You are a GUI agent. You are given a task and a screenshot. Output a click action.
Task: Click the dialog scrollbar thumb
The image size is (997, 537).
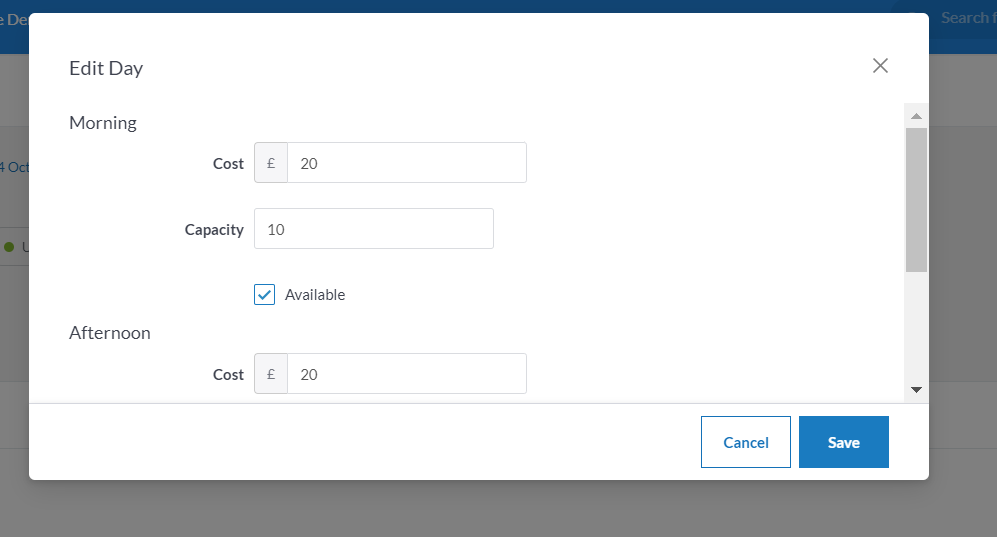pyautogui.click(x=916, y=200)
